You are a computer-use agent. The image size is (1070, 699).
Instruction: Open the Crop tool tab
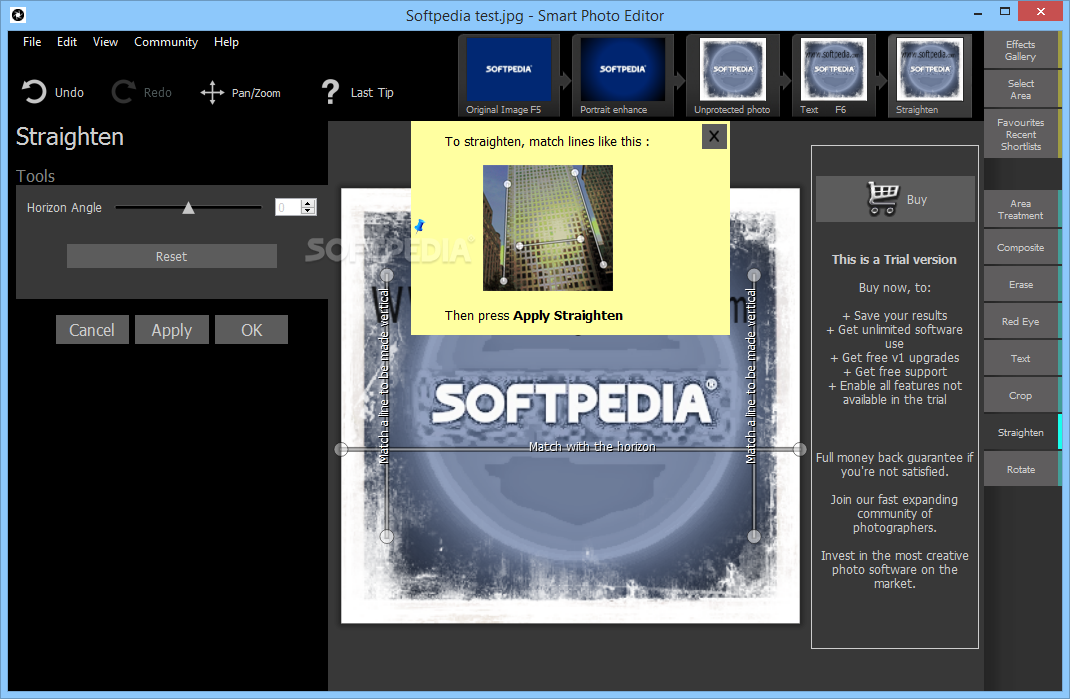[x=1022, y=395]
